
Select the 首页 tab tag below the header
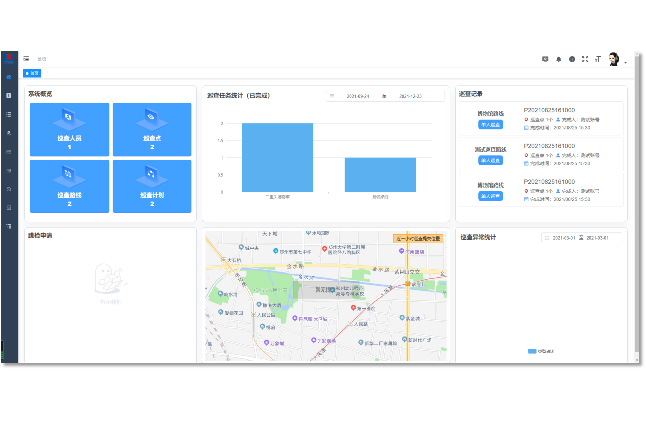click(33, 73)
